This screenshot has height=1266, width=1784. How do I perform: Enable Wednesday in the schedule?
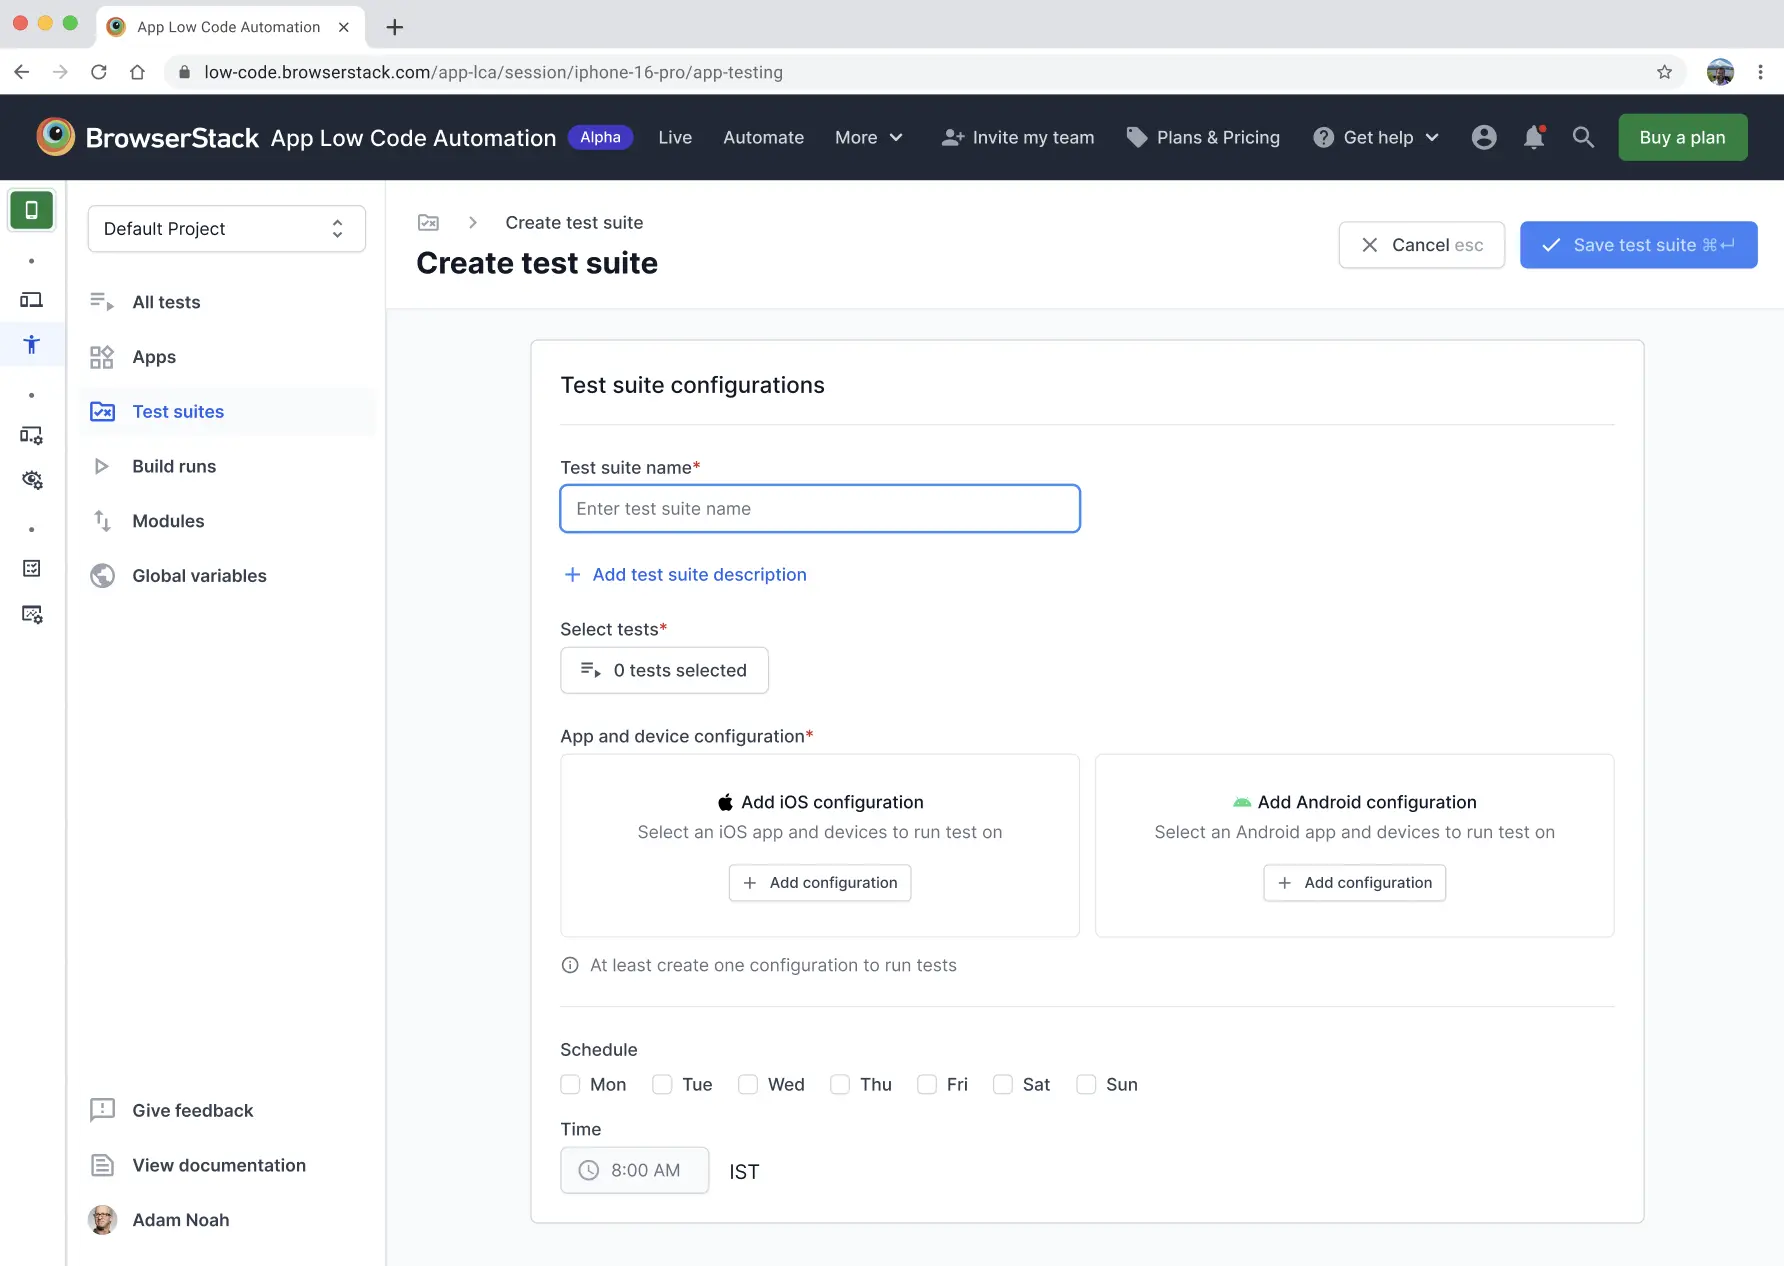(x=747, y=1084)
